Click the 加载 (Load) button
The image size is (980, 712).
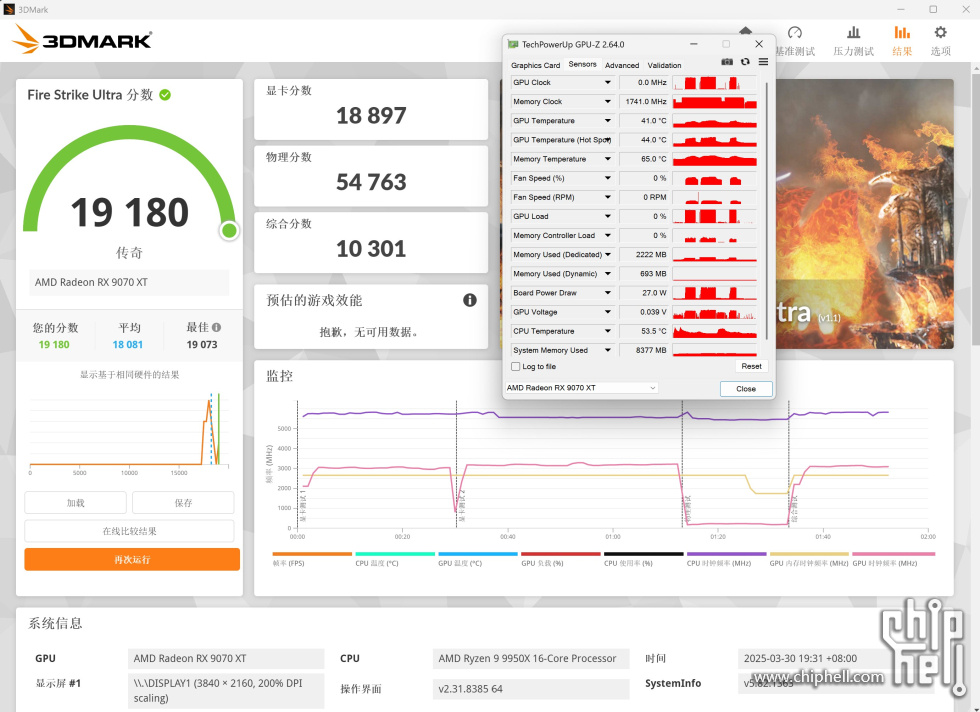(76, 503)
